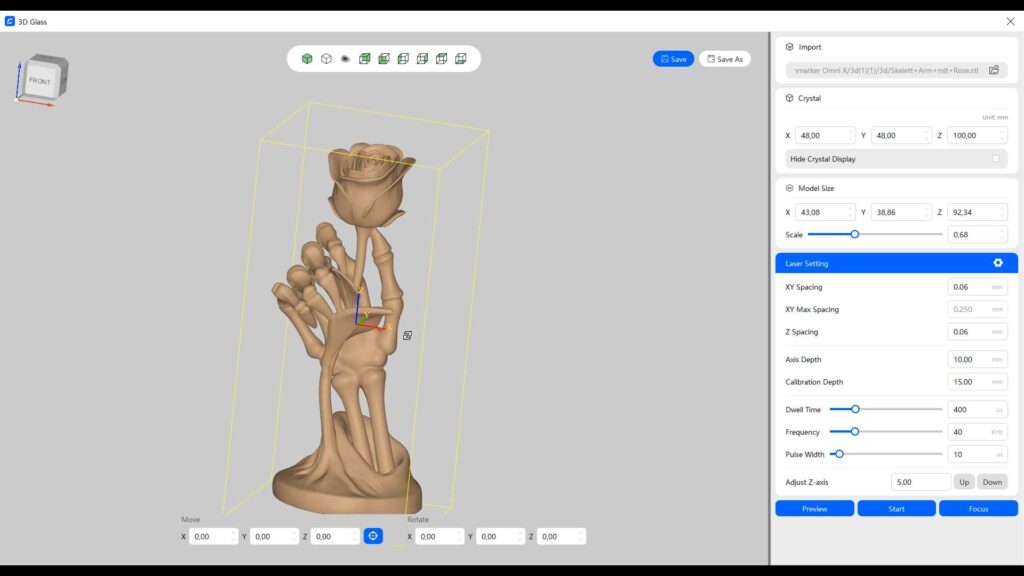
Task: Enable point cloud display mode icon
Action: point(345,59)
